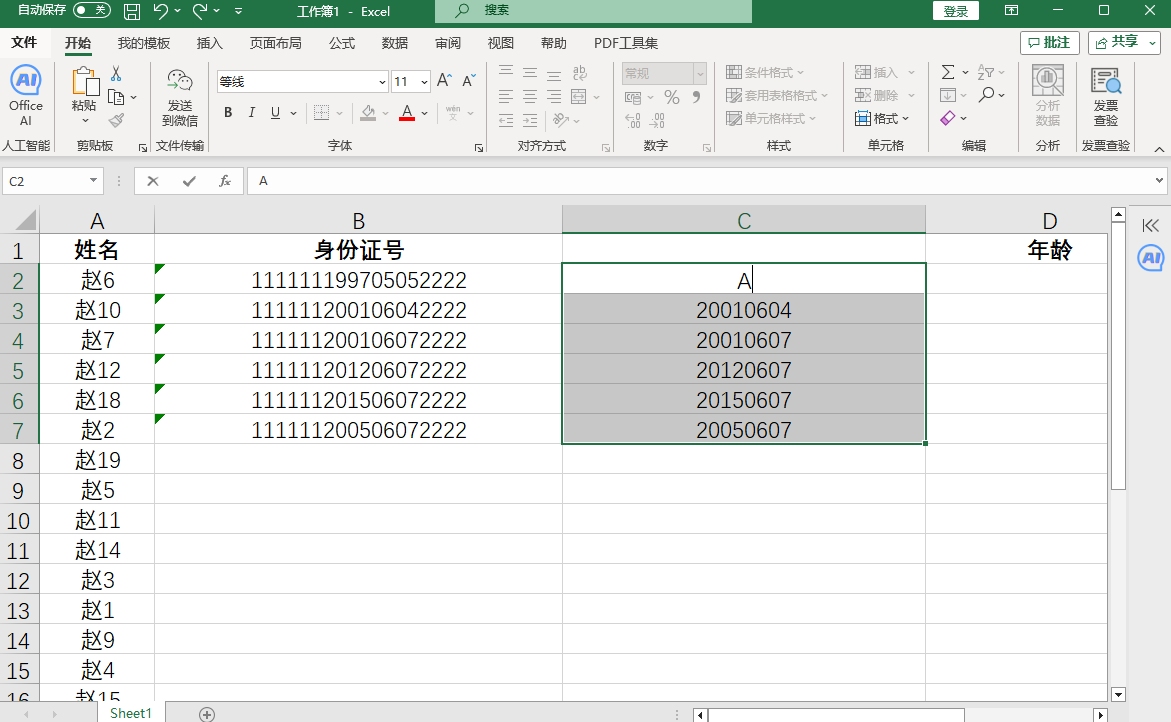The width and height of the screenshot is (1171, 722).
Task: Open the Office AI tool
Action: [x=25, y=95]
